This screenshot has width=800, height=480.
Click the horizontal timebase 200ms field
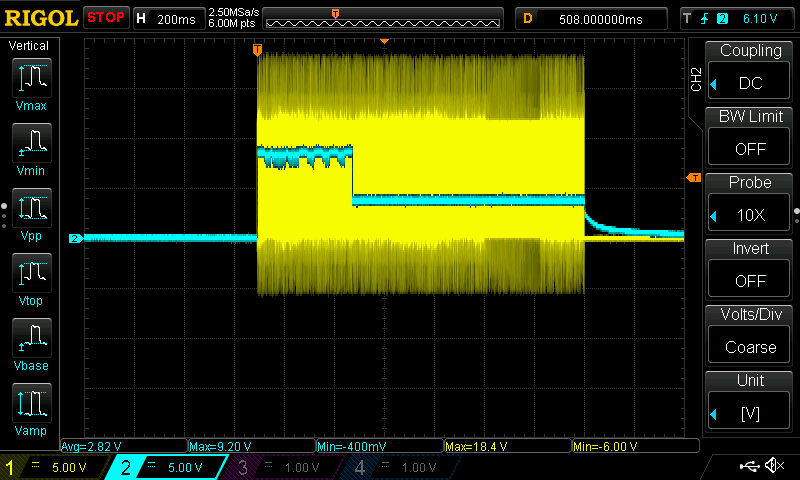pos(169,19)
